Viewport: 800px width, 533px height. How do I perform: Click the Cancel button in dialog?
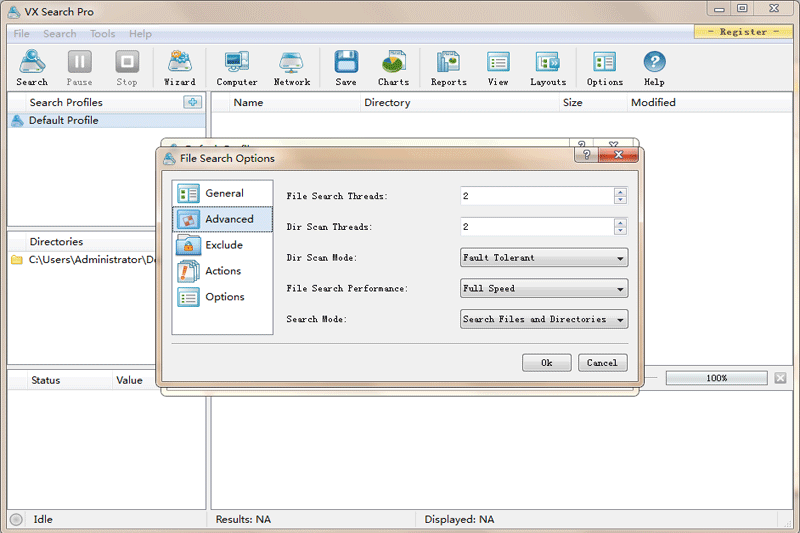(x=602, y=363)
